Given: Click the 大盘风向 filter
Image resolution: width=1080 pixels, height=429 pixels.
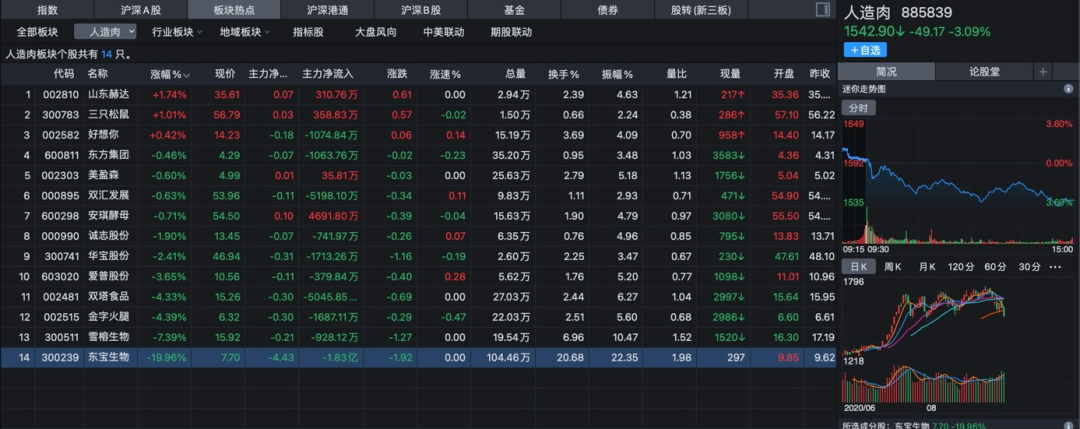Looking at the screenshot, I should (375, 32).
